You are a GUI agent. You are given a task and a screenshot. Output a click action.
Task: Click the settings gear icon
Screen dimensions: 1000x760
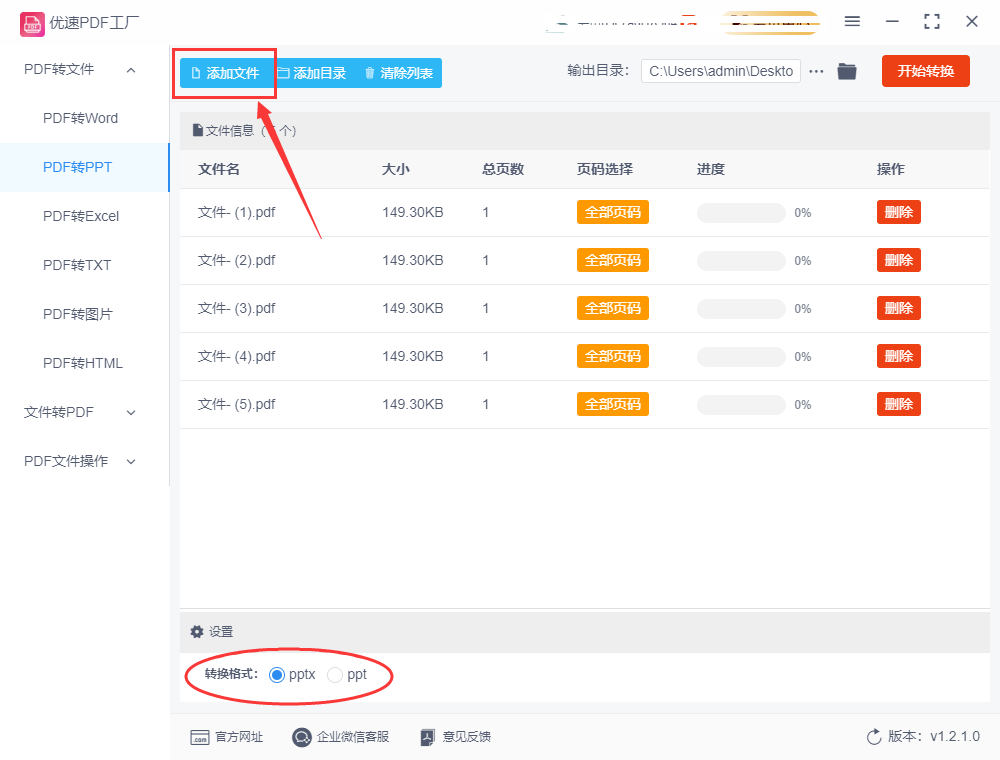coord(197,632)
